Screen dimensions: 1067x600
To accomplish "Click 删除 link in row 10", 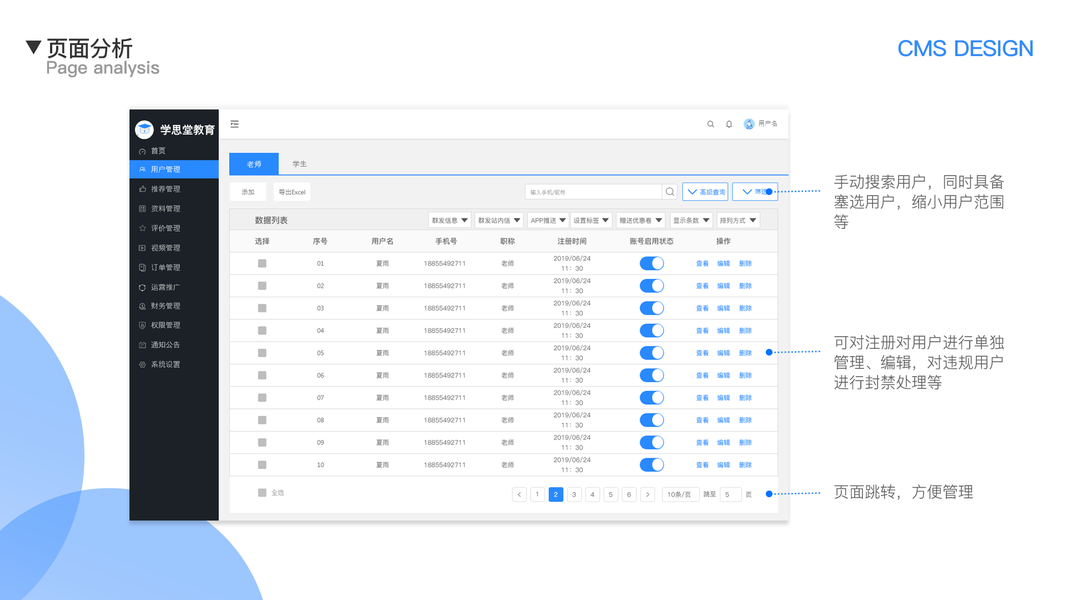I will tap(745, 465).
